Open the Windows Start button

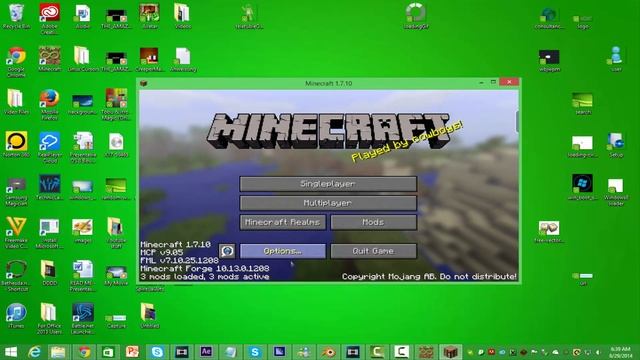(x=11, y=352)
